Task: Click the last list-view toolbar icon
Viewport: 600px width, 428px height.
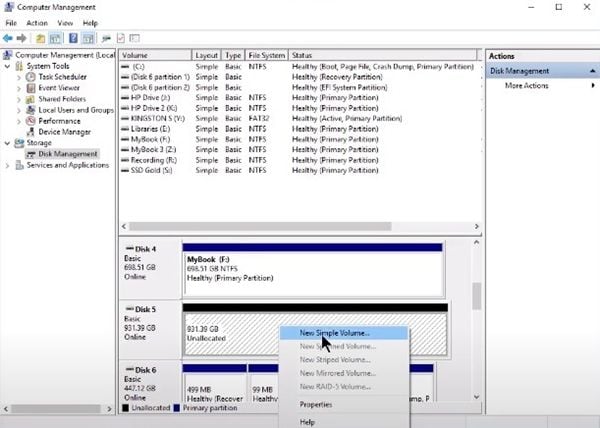Action: pyautogui.click(x=134, y=38)
